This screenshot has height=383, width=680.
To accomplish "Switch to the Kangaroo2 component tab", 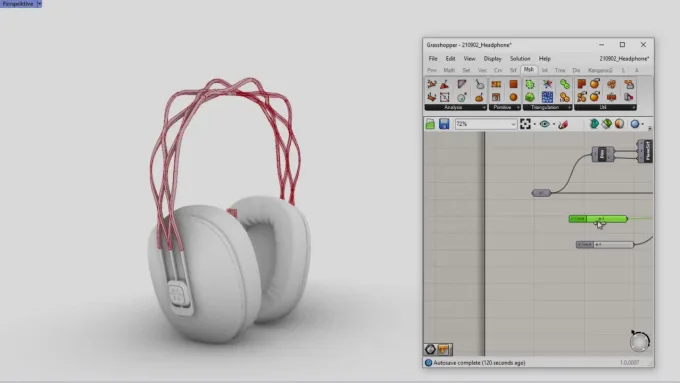I will click(600, 70).
